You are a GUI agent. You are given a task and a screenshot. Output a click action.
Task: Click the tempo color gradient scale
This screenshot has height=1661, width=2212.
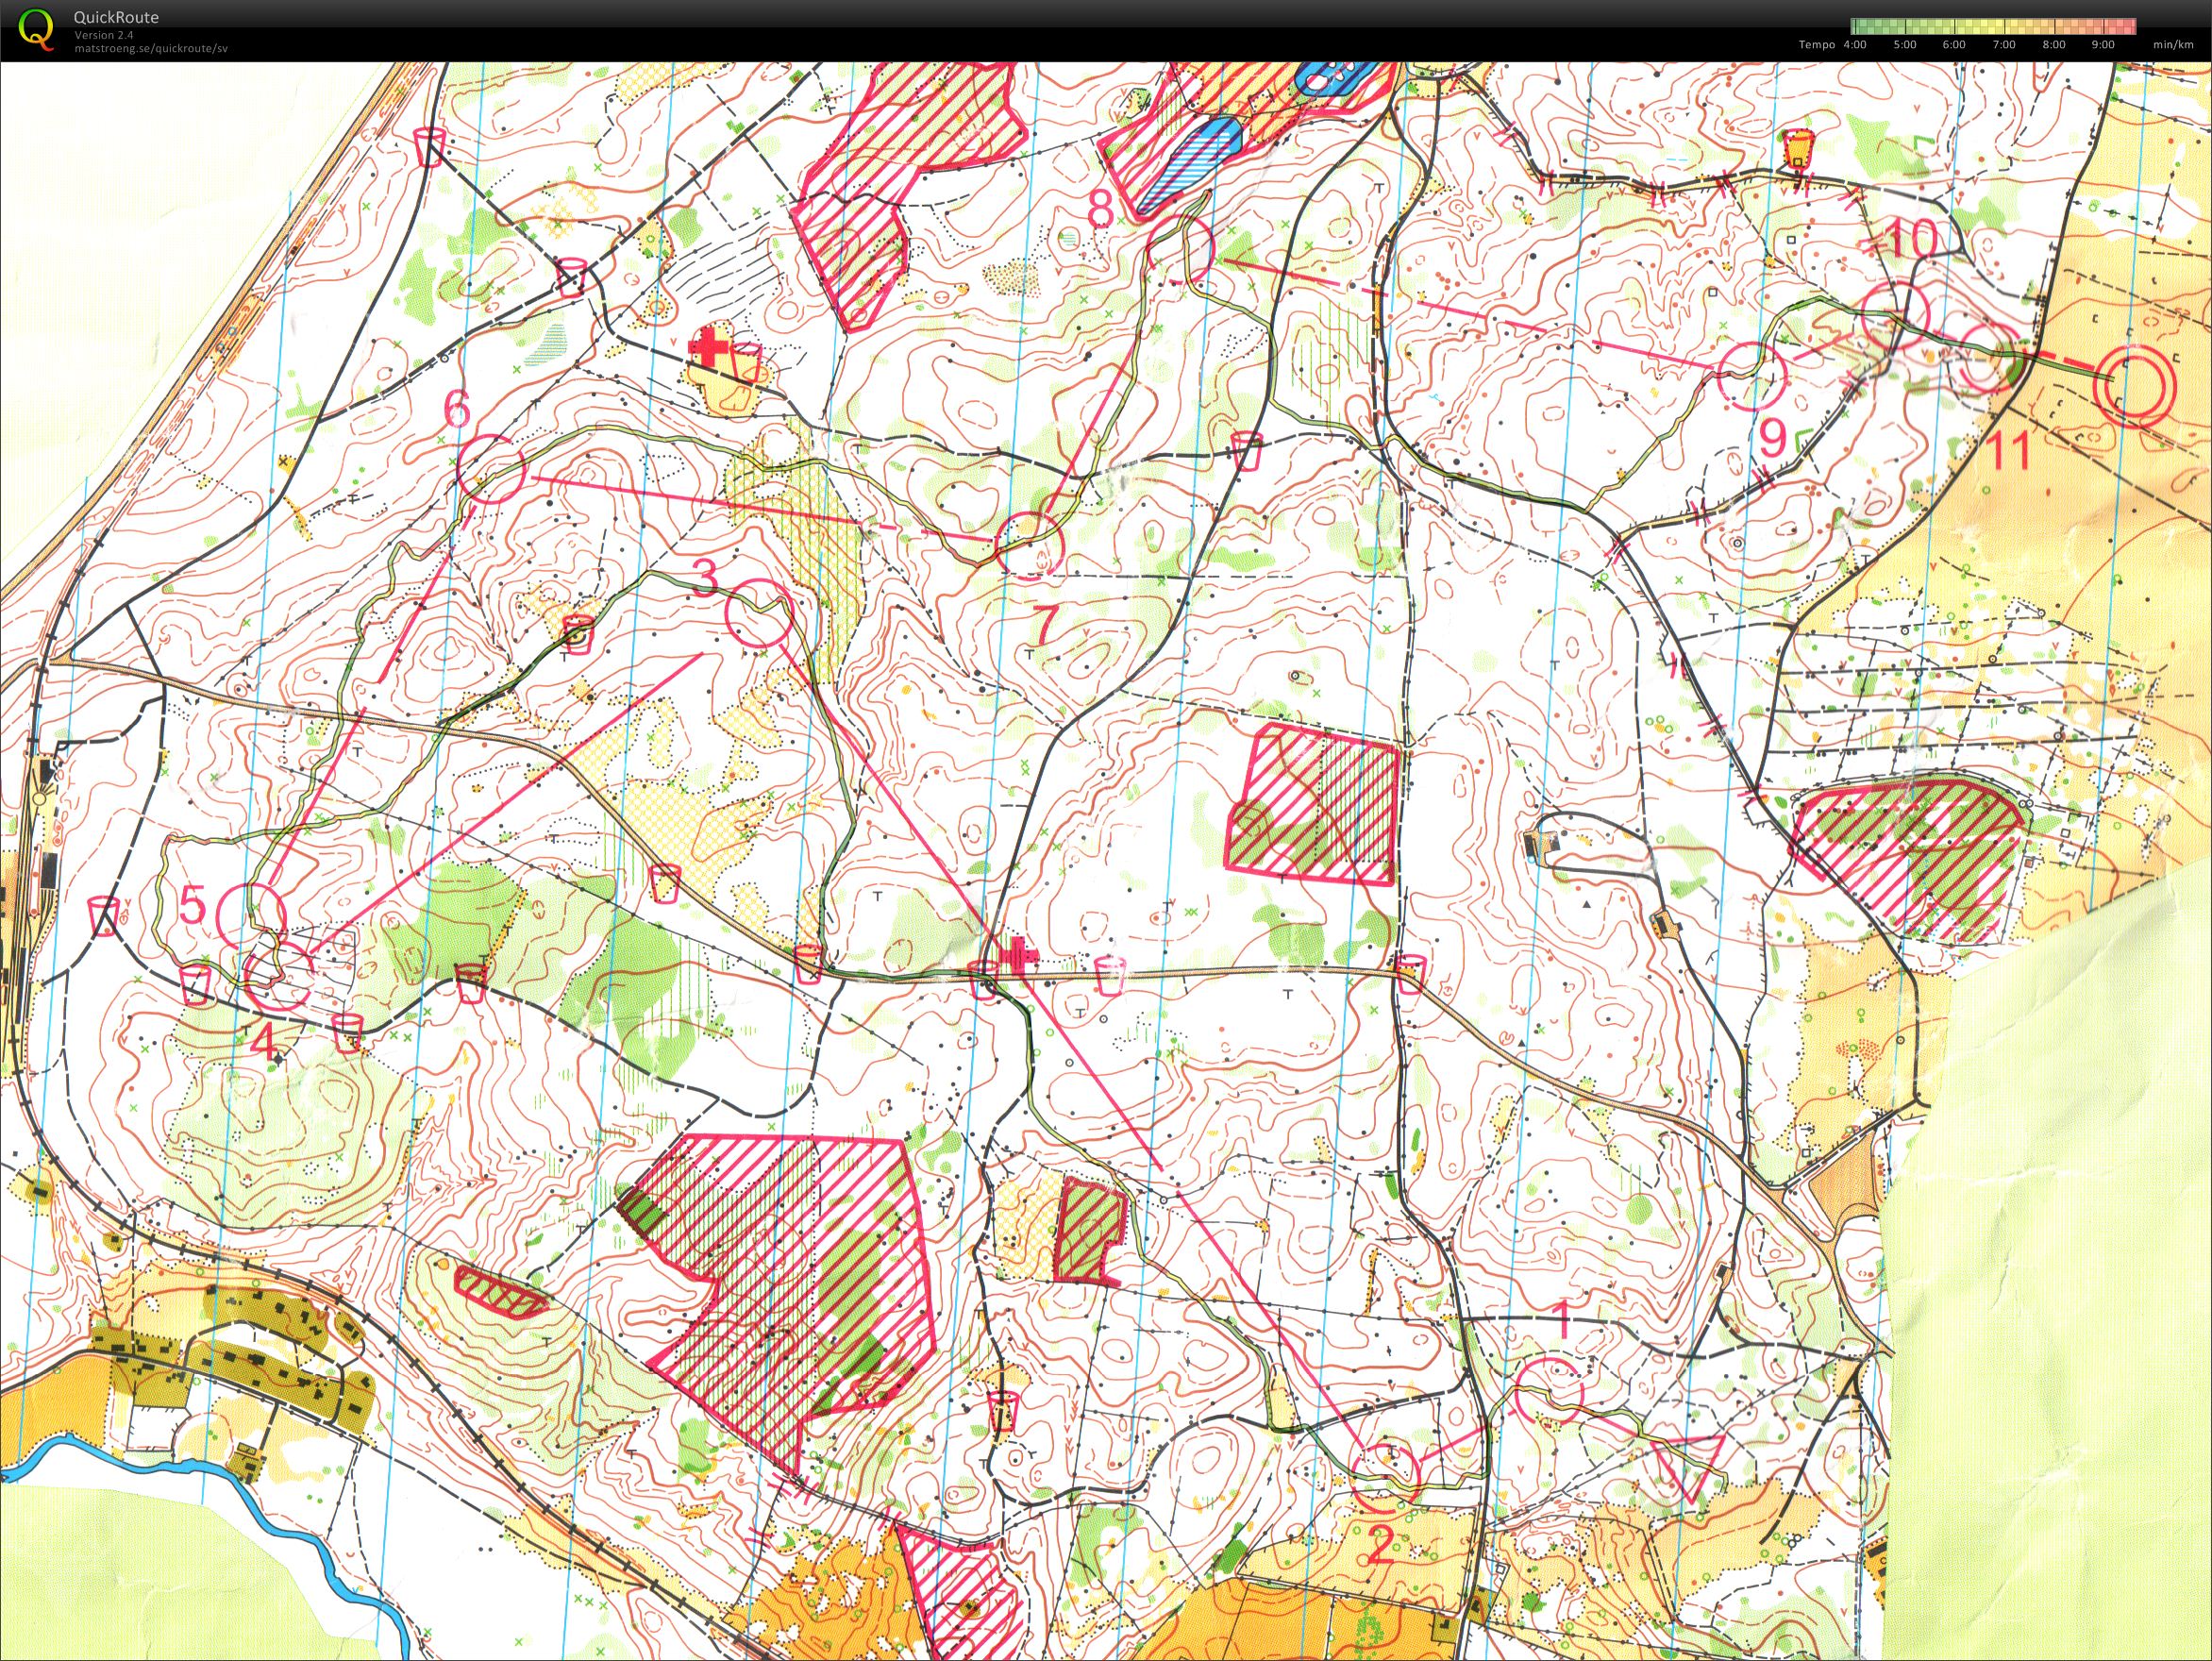pyautogui.click(x=1993, y=26)
